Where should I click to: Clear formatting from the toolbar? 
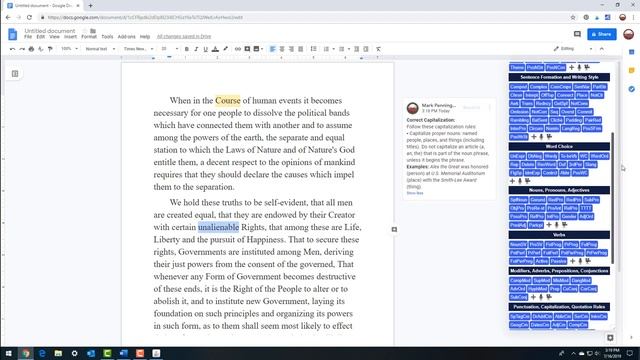pyautogui.click(x=378, y=49)
